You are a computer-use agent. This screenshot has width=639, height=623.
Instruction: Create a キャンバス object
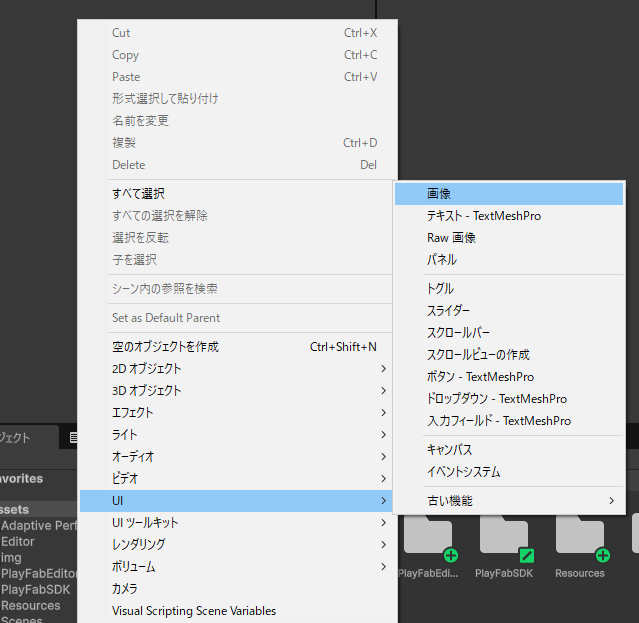[x=509, y=449]
